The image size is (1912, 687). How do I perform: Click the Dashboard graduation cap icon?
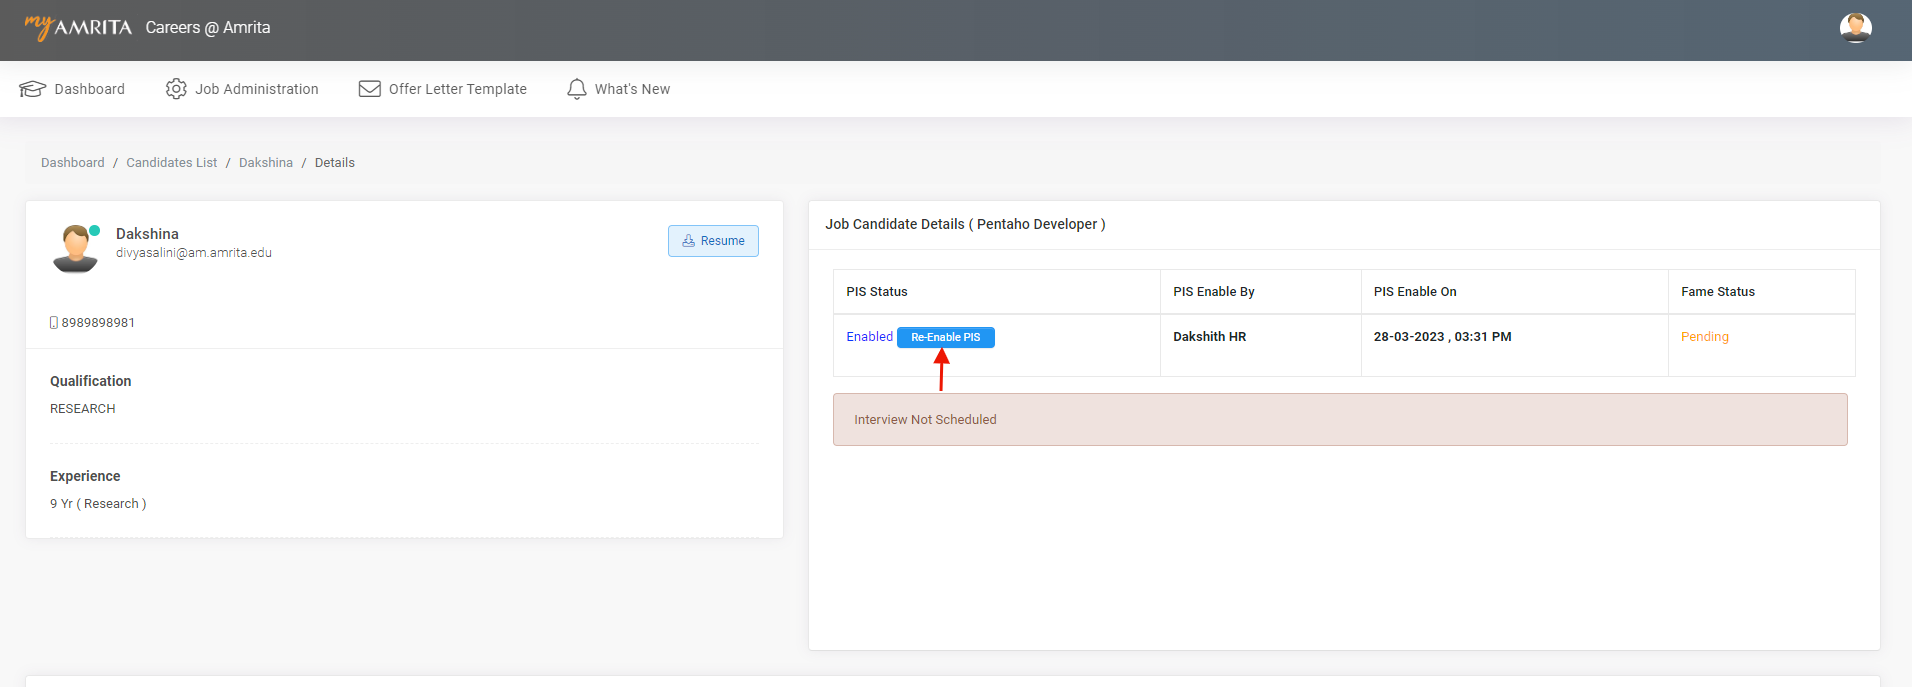[32, 89]
